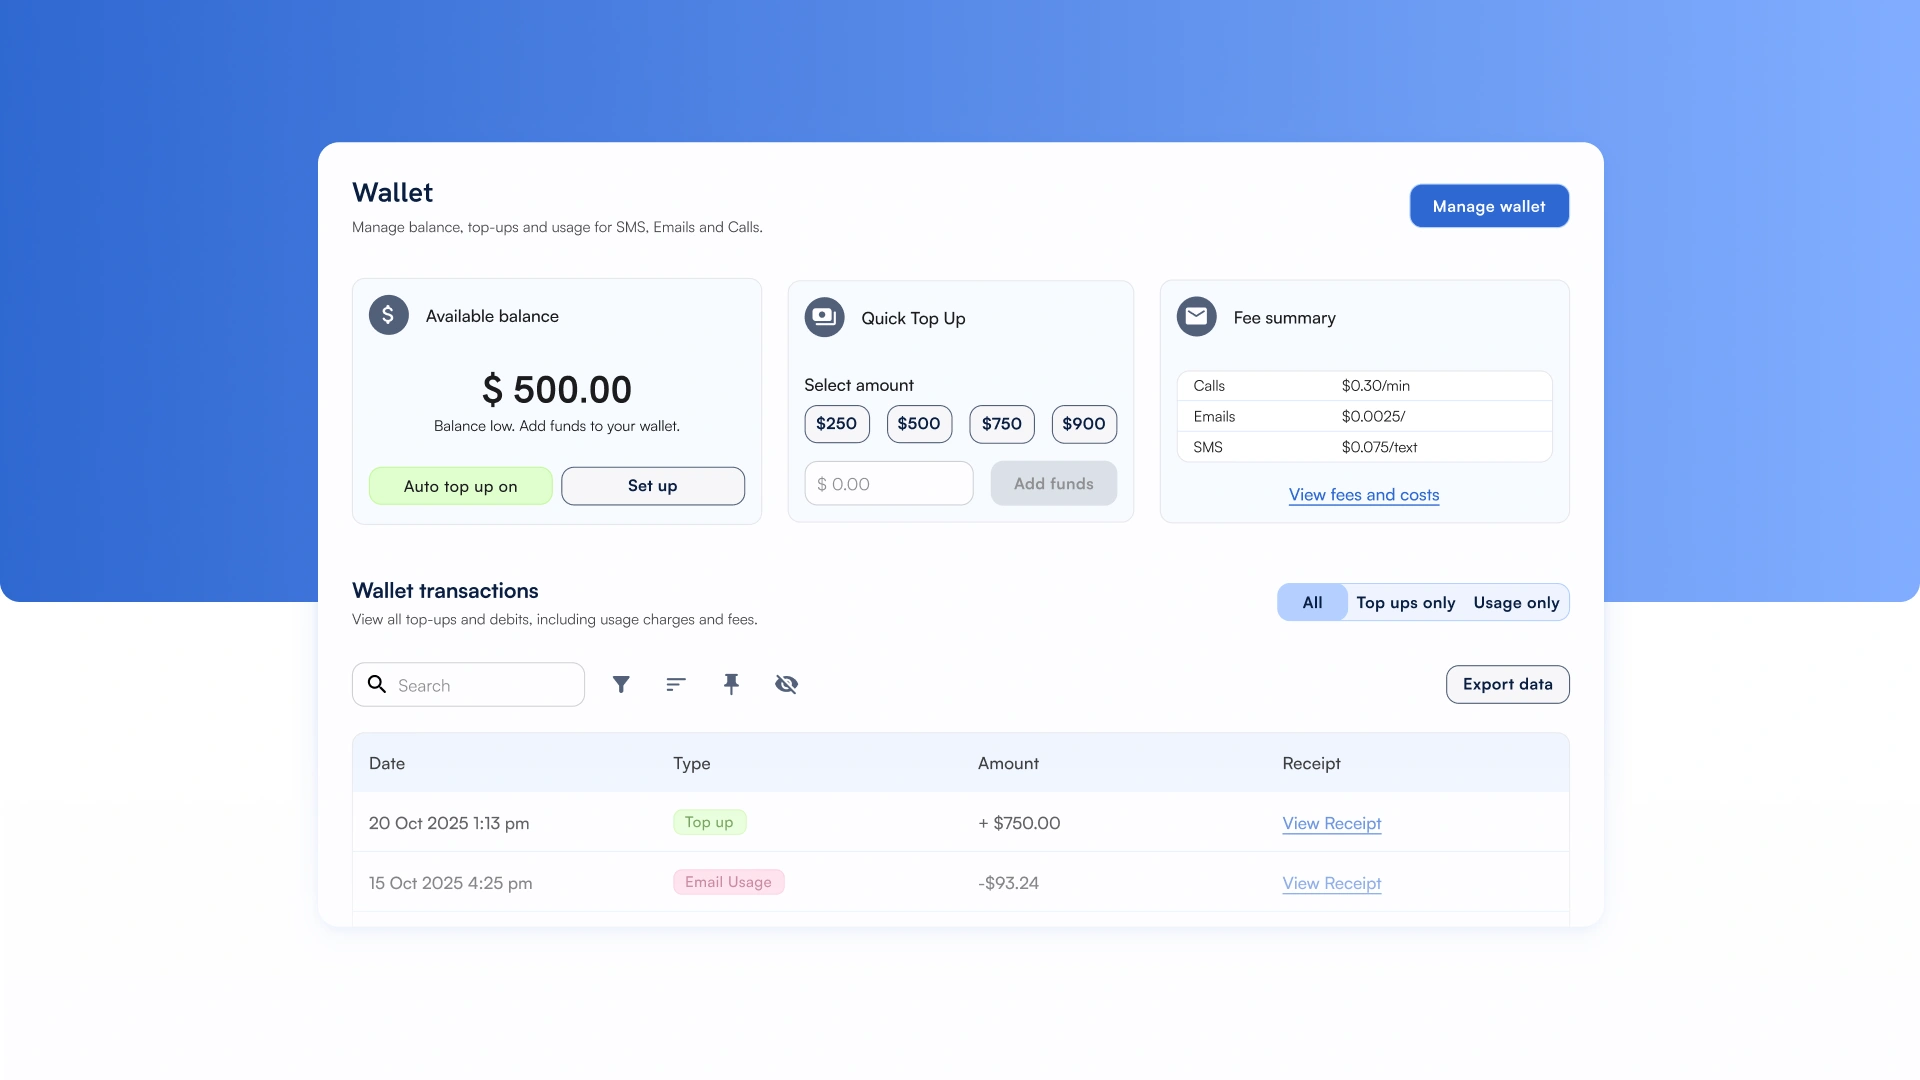This screenshot has height=1080, width=1920.
Task: Toggle the hidden-eye visibility icon
Action: tap(786, 684)
